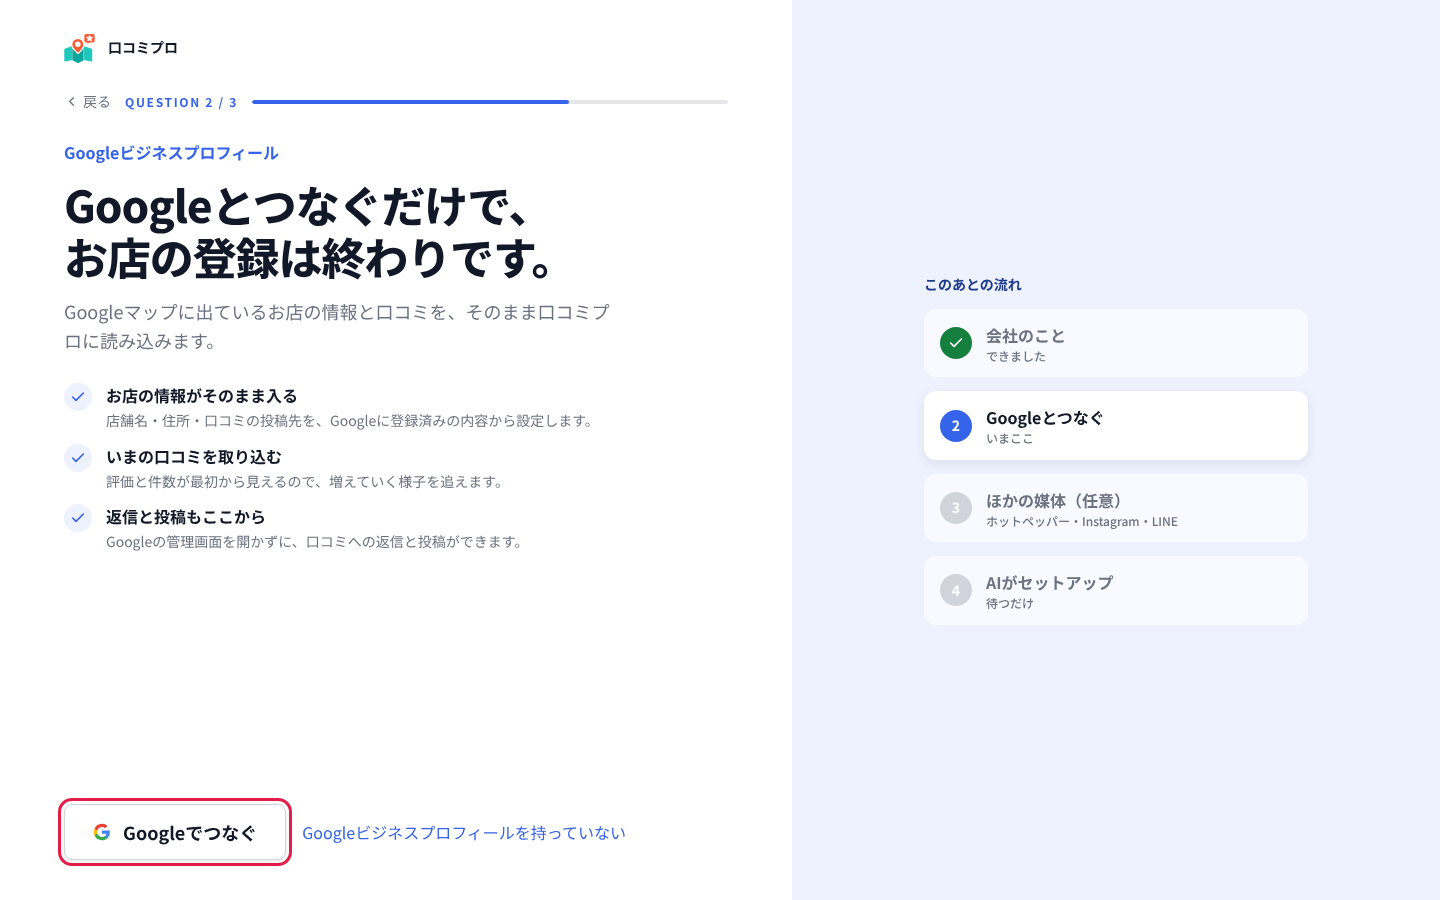1440x900 pixels.
Task: Click the Google G logo icon
Action: (102, 832)
